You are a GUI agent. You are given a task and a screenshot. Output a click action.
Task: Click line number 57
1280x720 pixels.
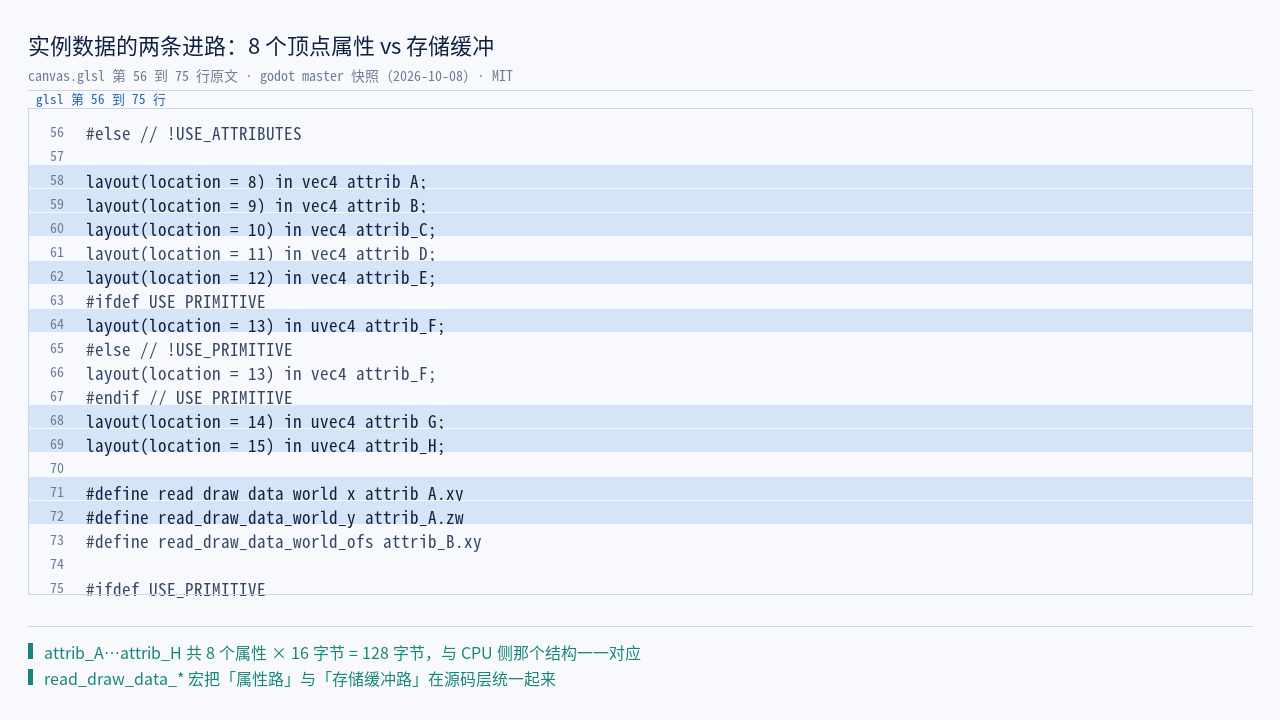point(57,157)
